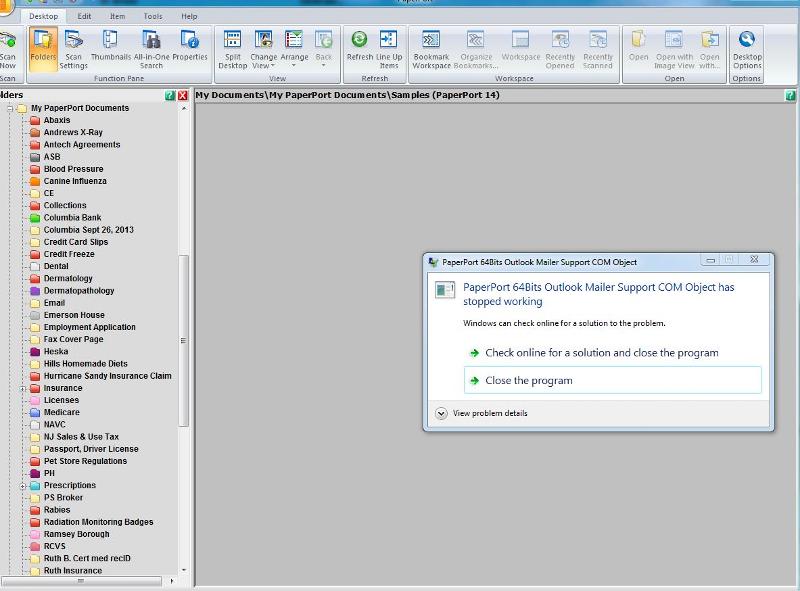Expand the Arrange dropdown
800x591 pixels.
[x=295, y=50]
